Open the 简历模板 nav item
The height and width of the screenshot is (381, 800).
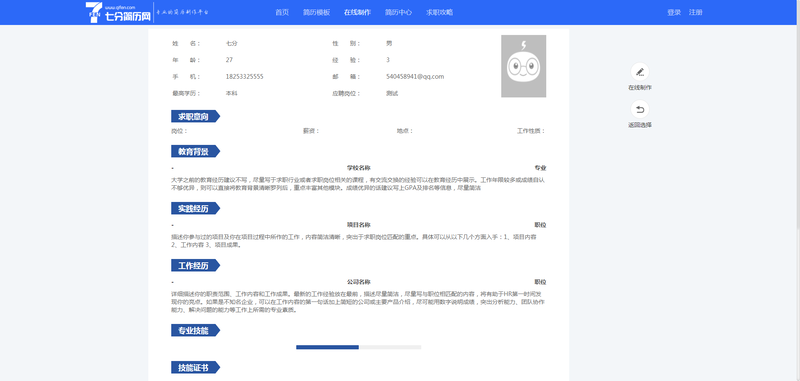coord(316,12)
